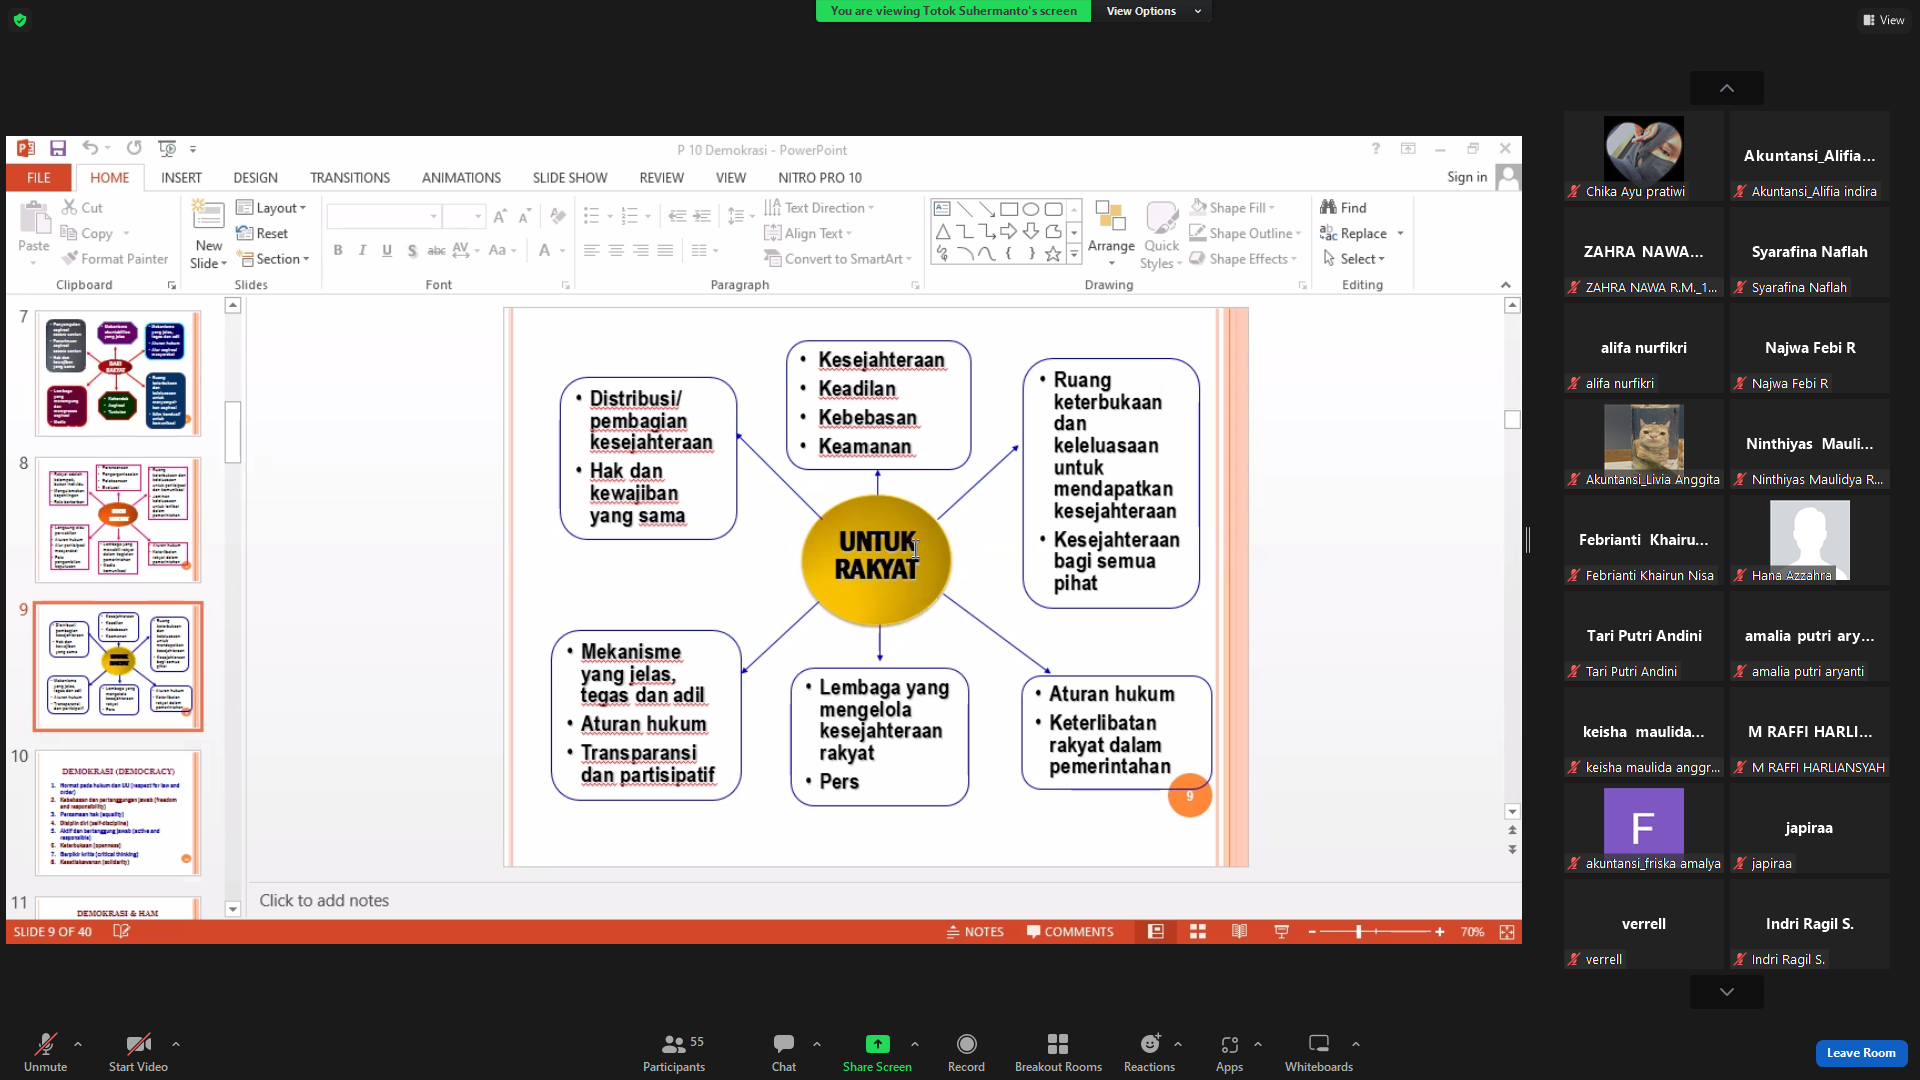Switch to the ANIMATIONS tab
Screen dimensions: 1920x1080
(x=461, y=178)
